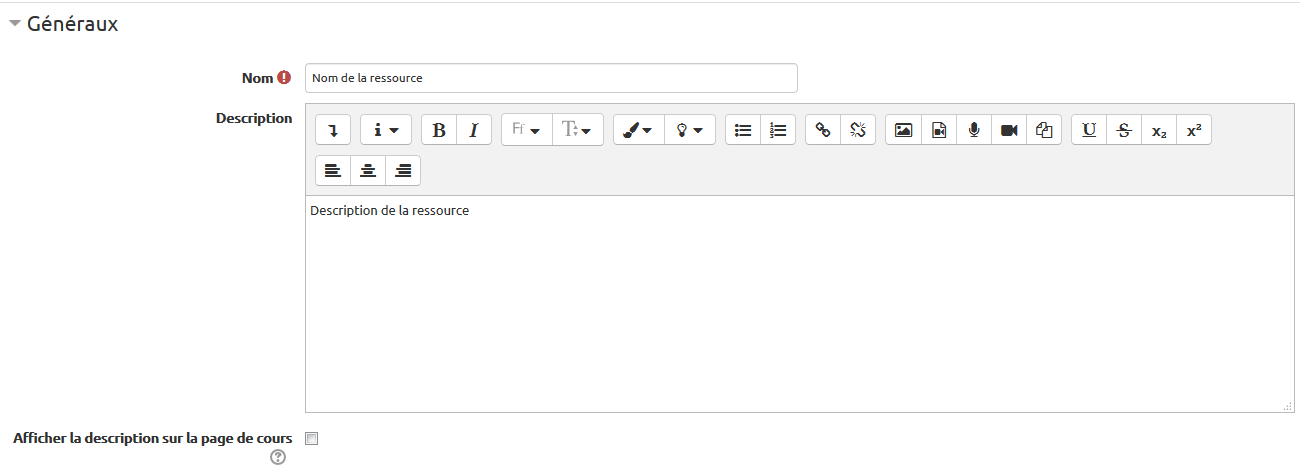Record video with the camera icon
Image resolution: width=1300 pixels, height=473 pixels.
(1008, 130)
